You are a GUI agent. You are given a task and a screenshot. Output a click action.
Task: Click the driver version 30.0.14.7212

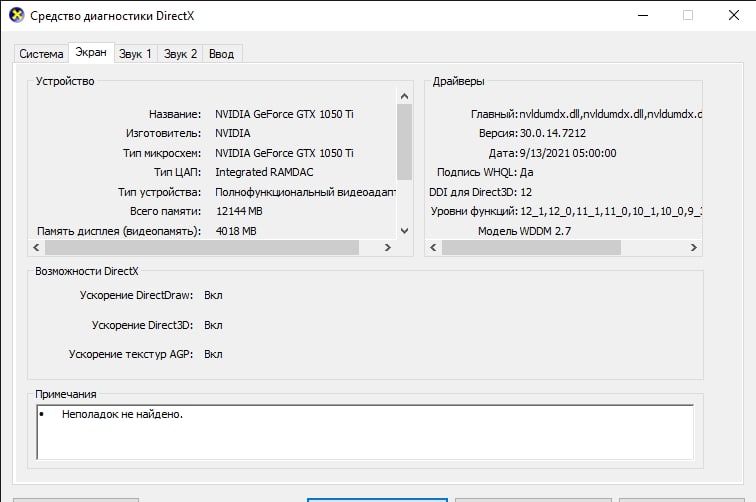[553, 133]
